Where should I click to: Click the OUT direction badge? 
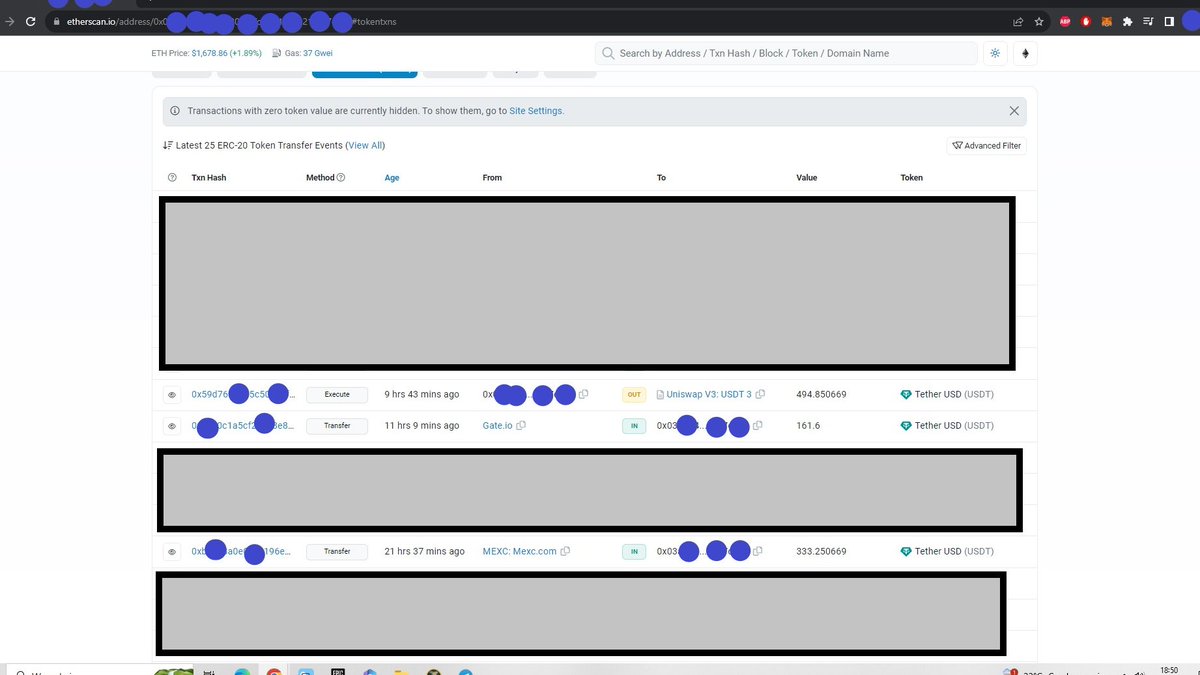[634, 394]
